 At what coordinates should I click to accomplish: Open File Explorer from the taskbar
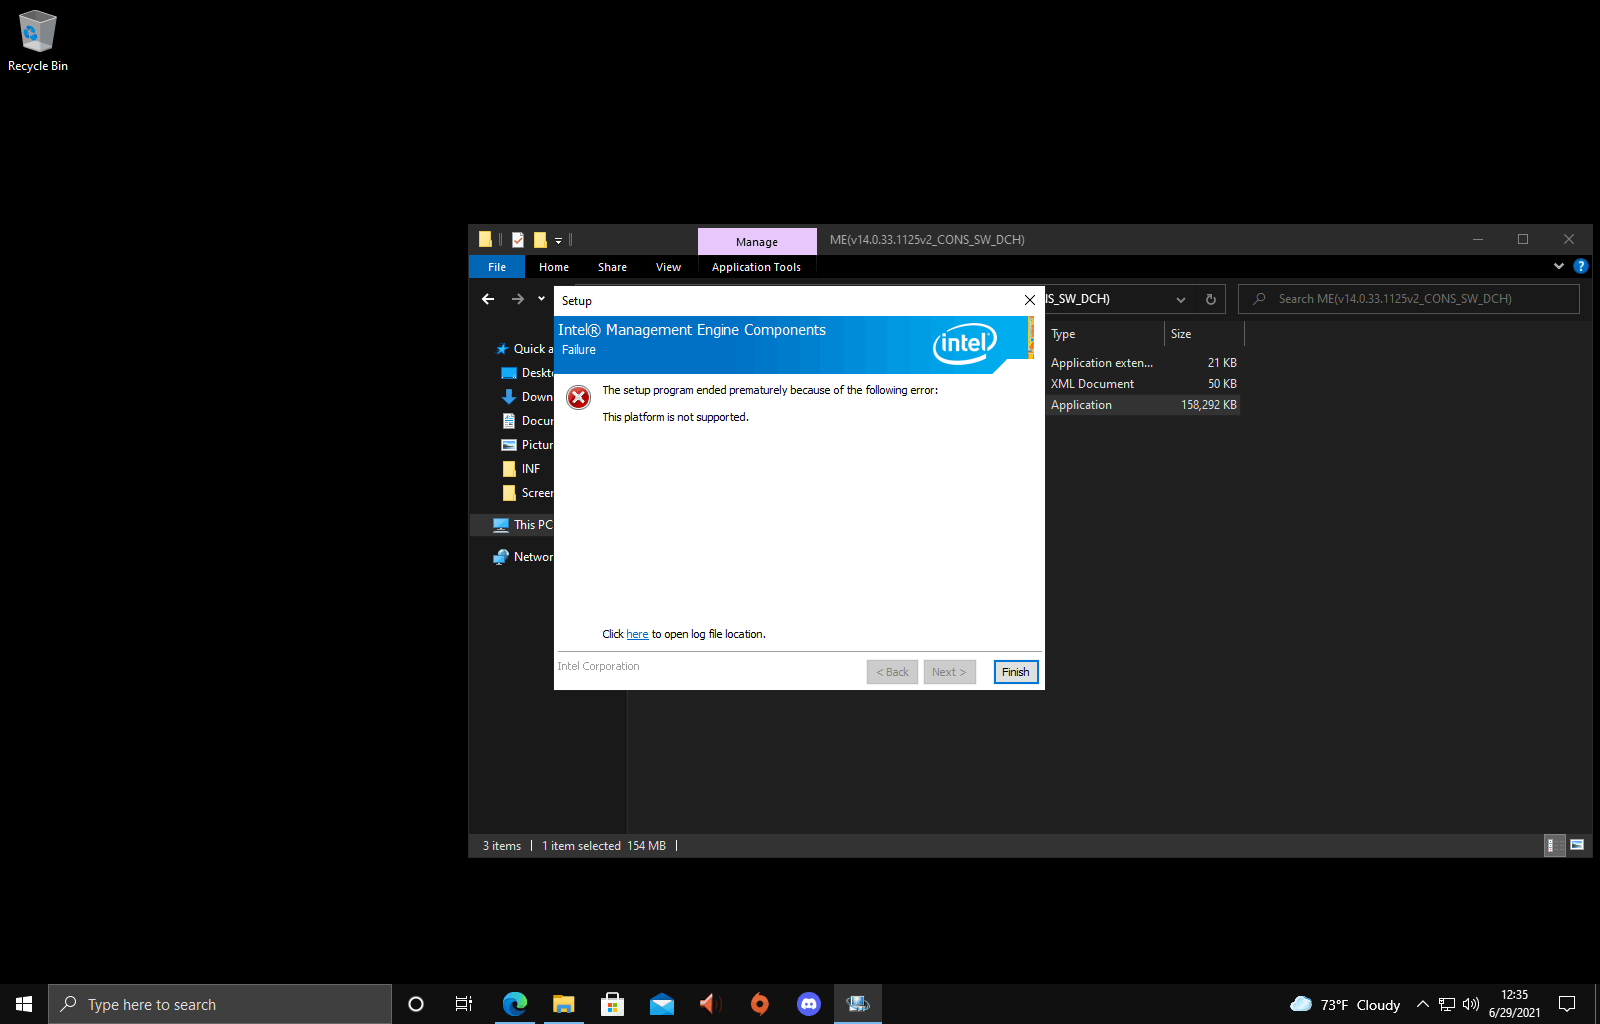[x=564, y=1004]
